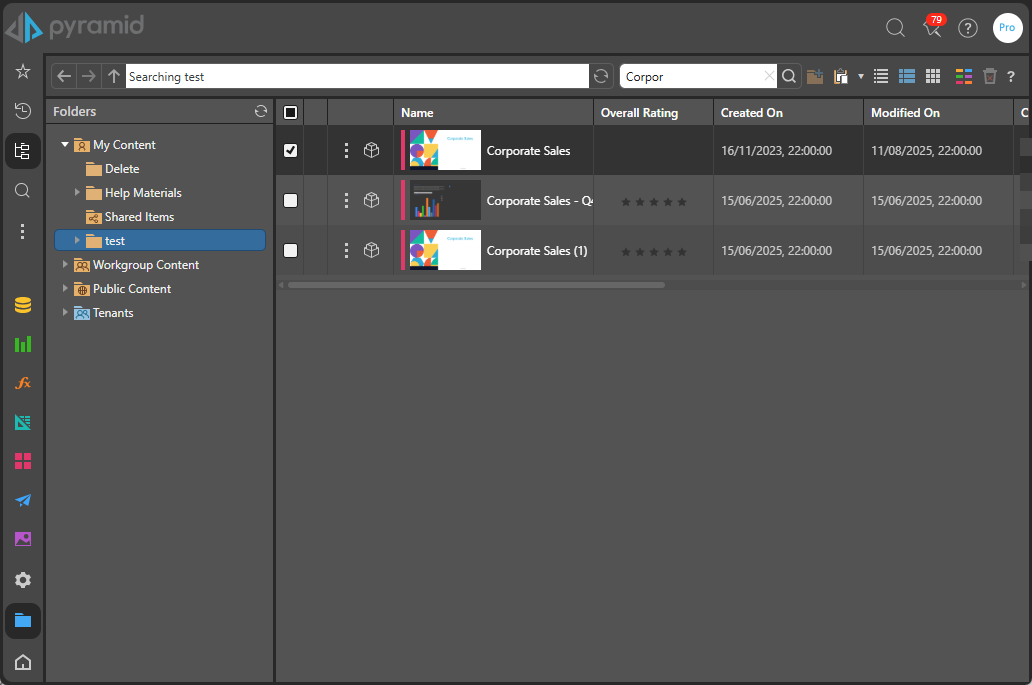
Task: Check the Corporate Sales (1) checkbox
Action: coord(290,251)
